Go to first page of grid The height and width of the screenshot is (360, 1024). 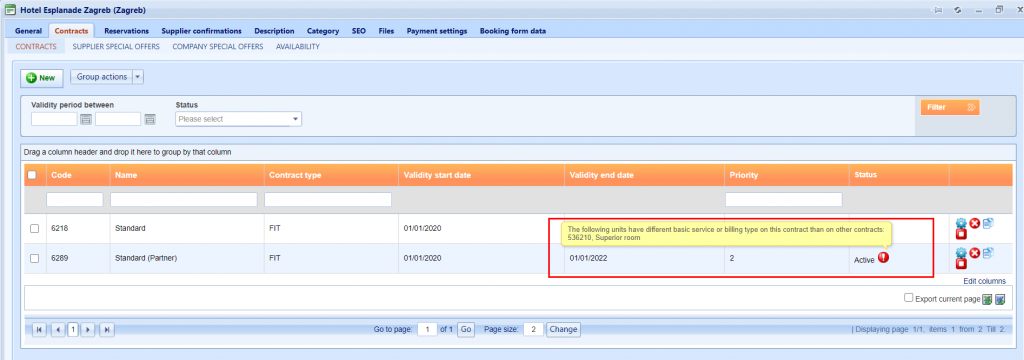40,329
